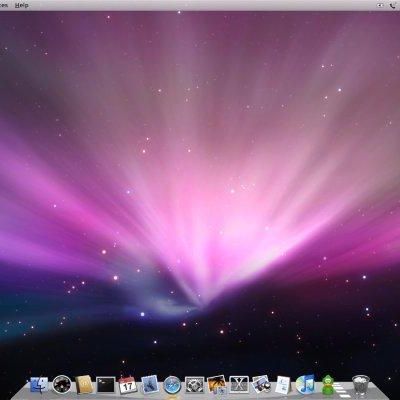
Task: Open the text document icon in dock
Action: (x=283, y=385)
